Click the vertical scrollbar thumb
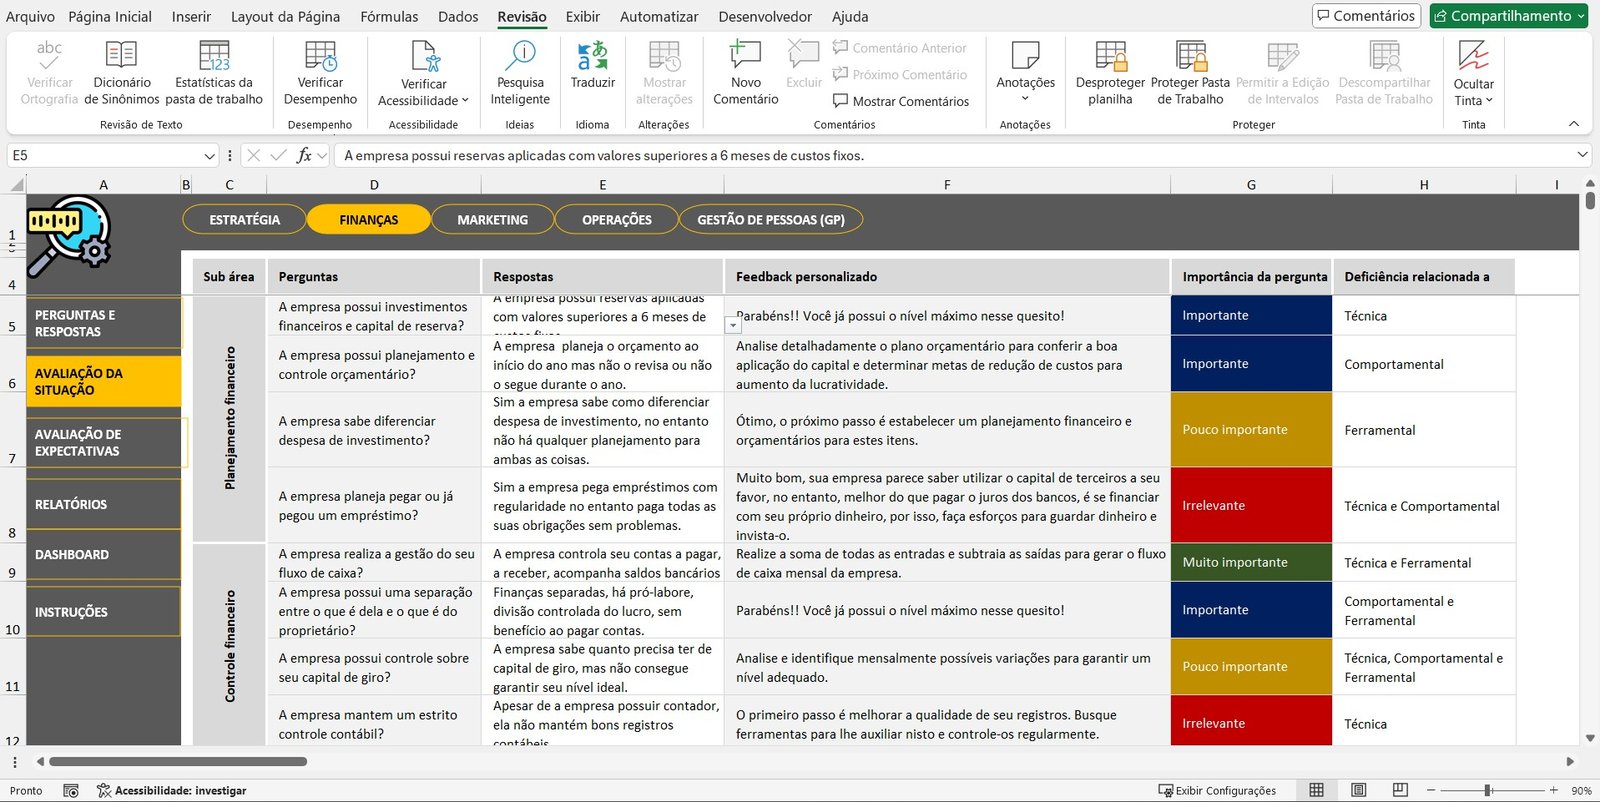This screenshot has height=802, width=1600. pos(1590,200)
